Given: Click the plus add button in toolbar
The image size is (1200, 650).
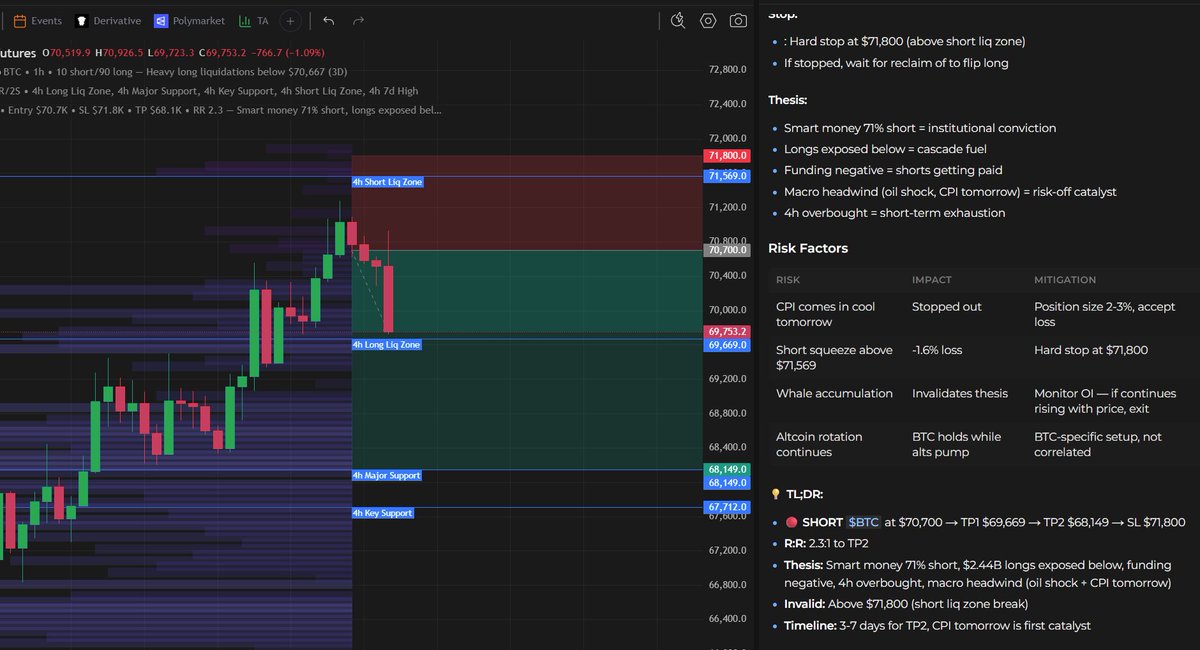Looking at the screenshot, I should tap(289, 20).
